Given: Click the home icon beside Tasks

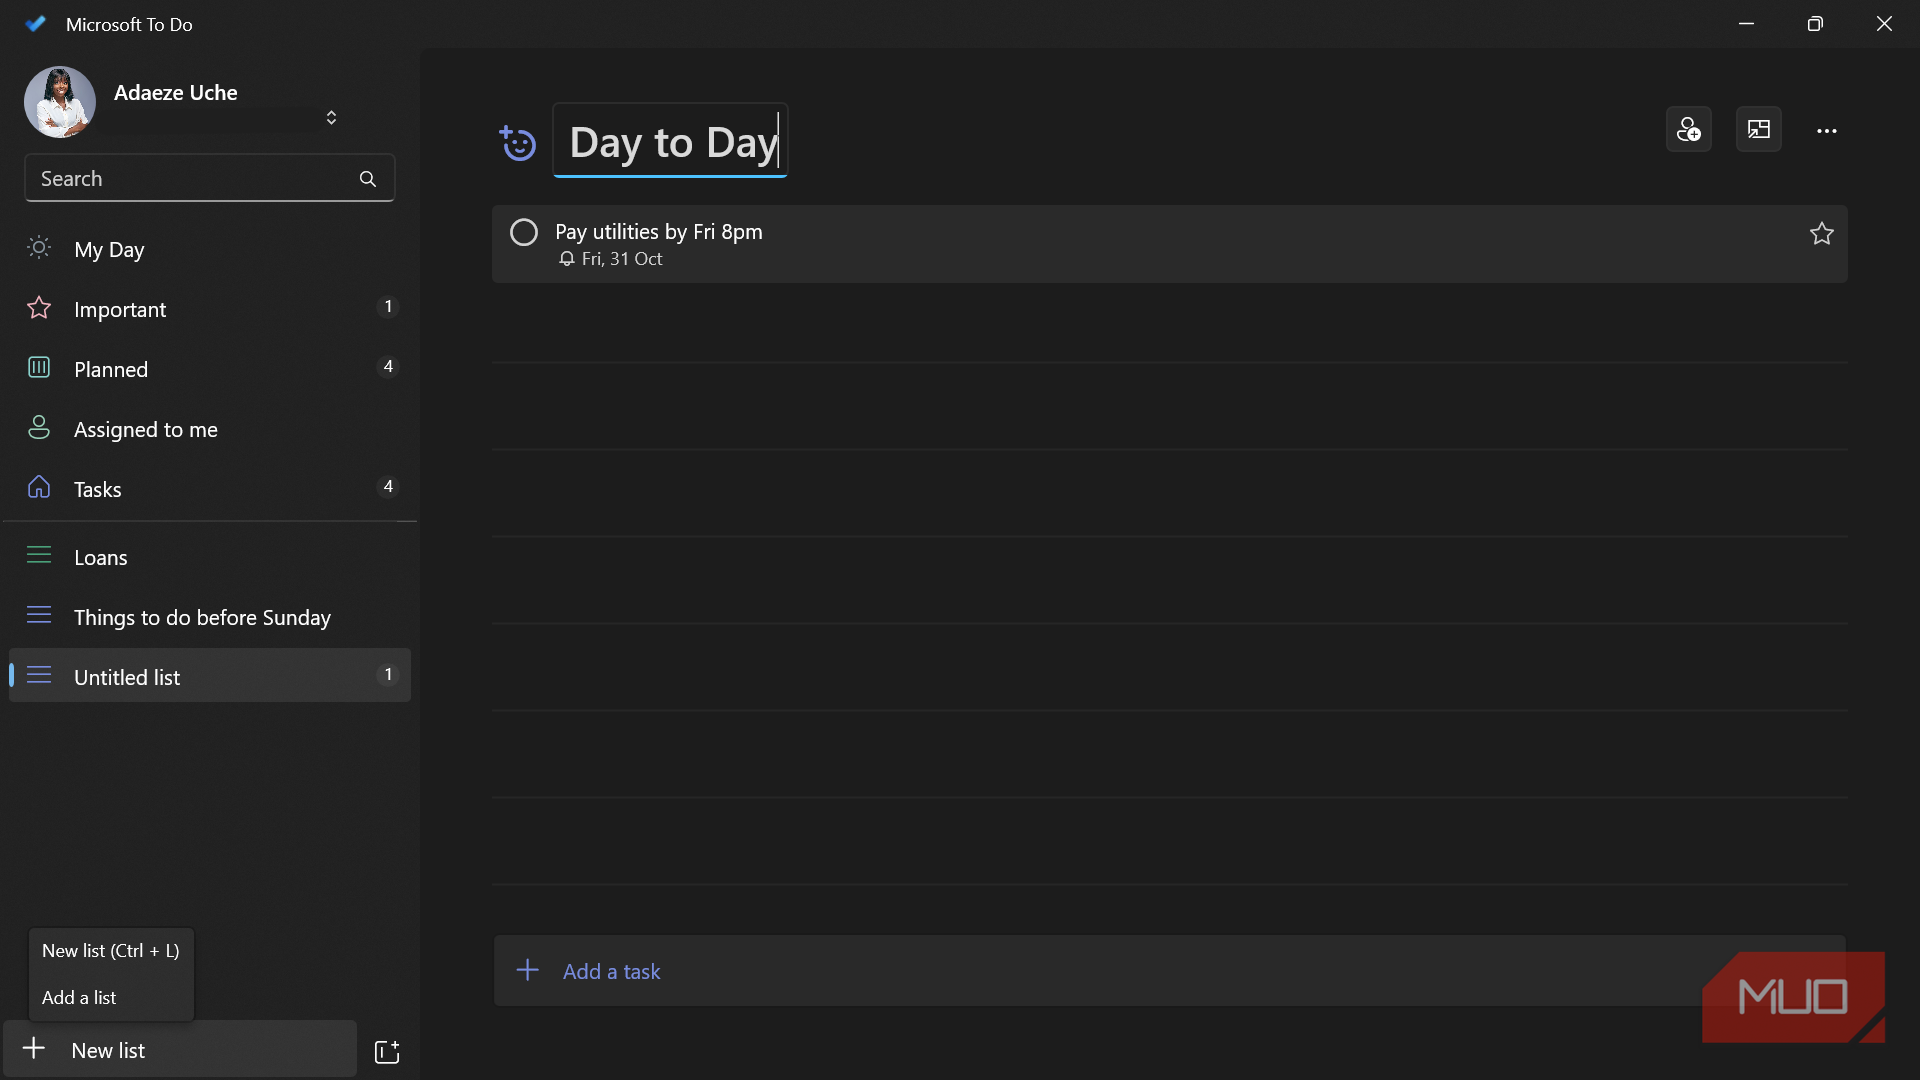Looking at the screenshot, I should [x=39, y=487].
